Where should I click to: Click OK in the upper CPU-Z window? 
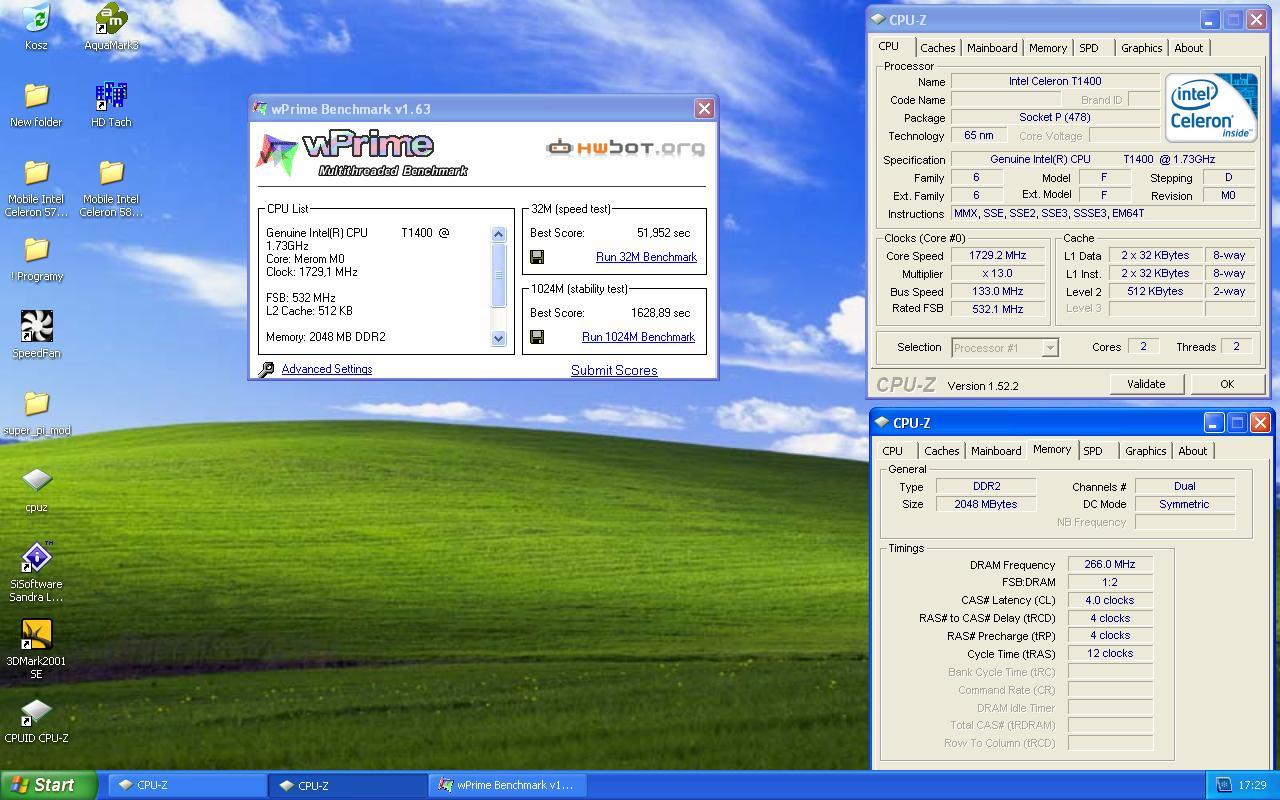point(1227,384)
